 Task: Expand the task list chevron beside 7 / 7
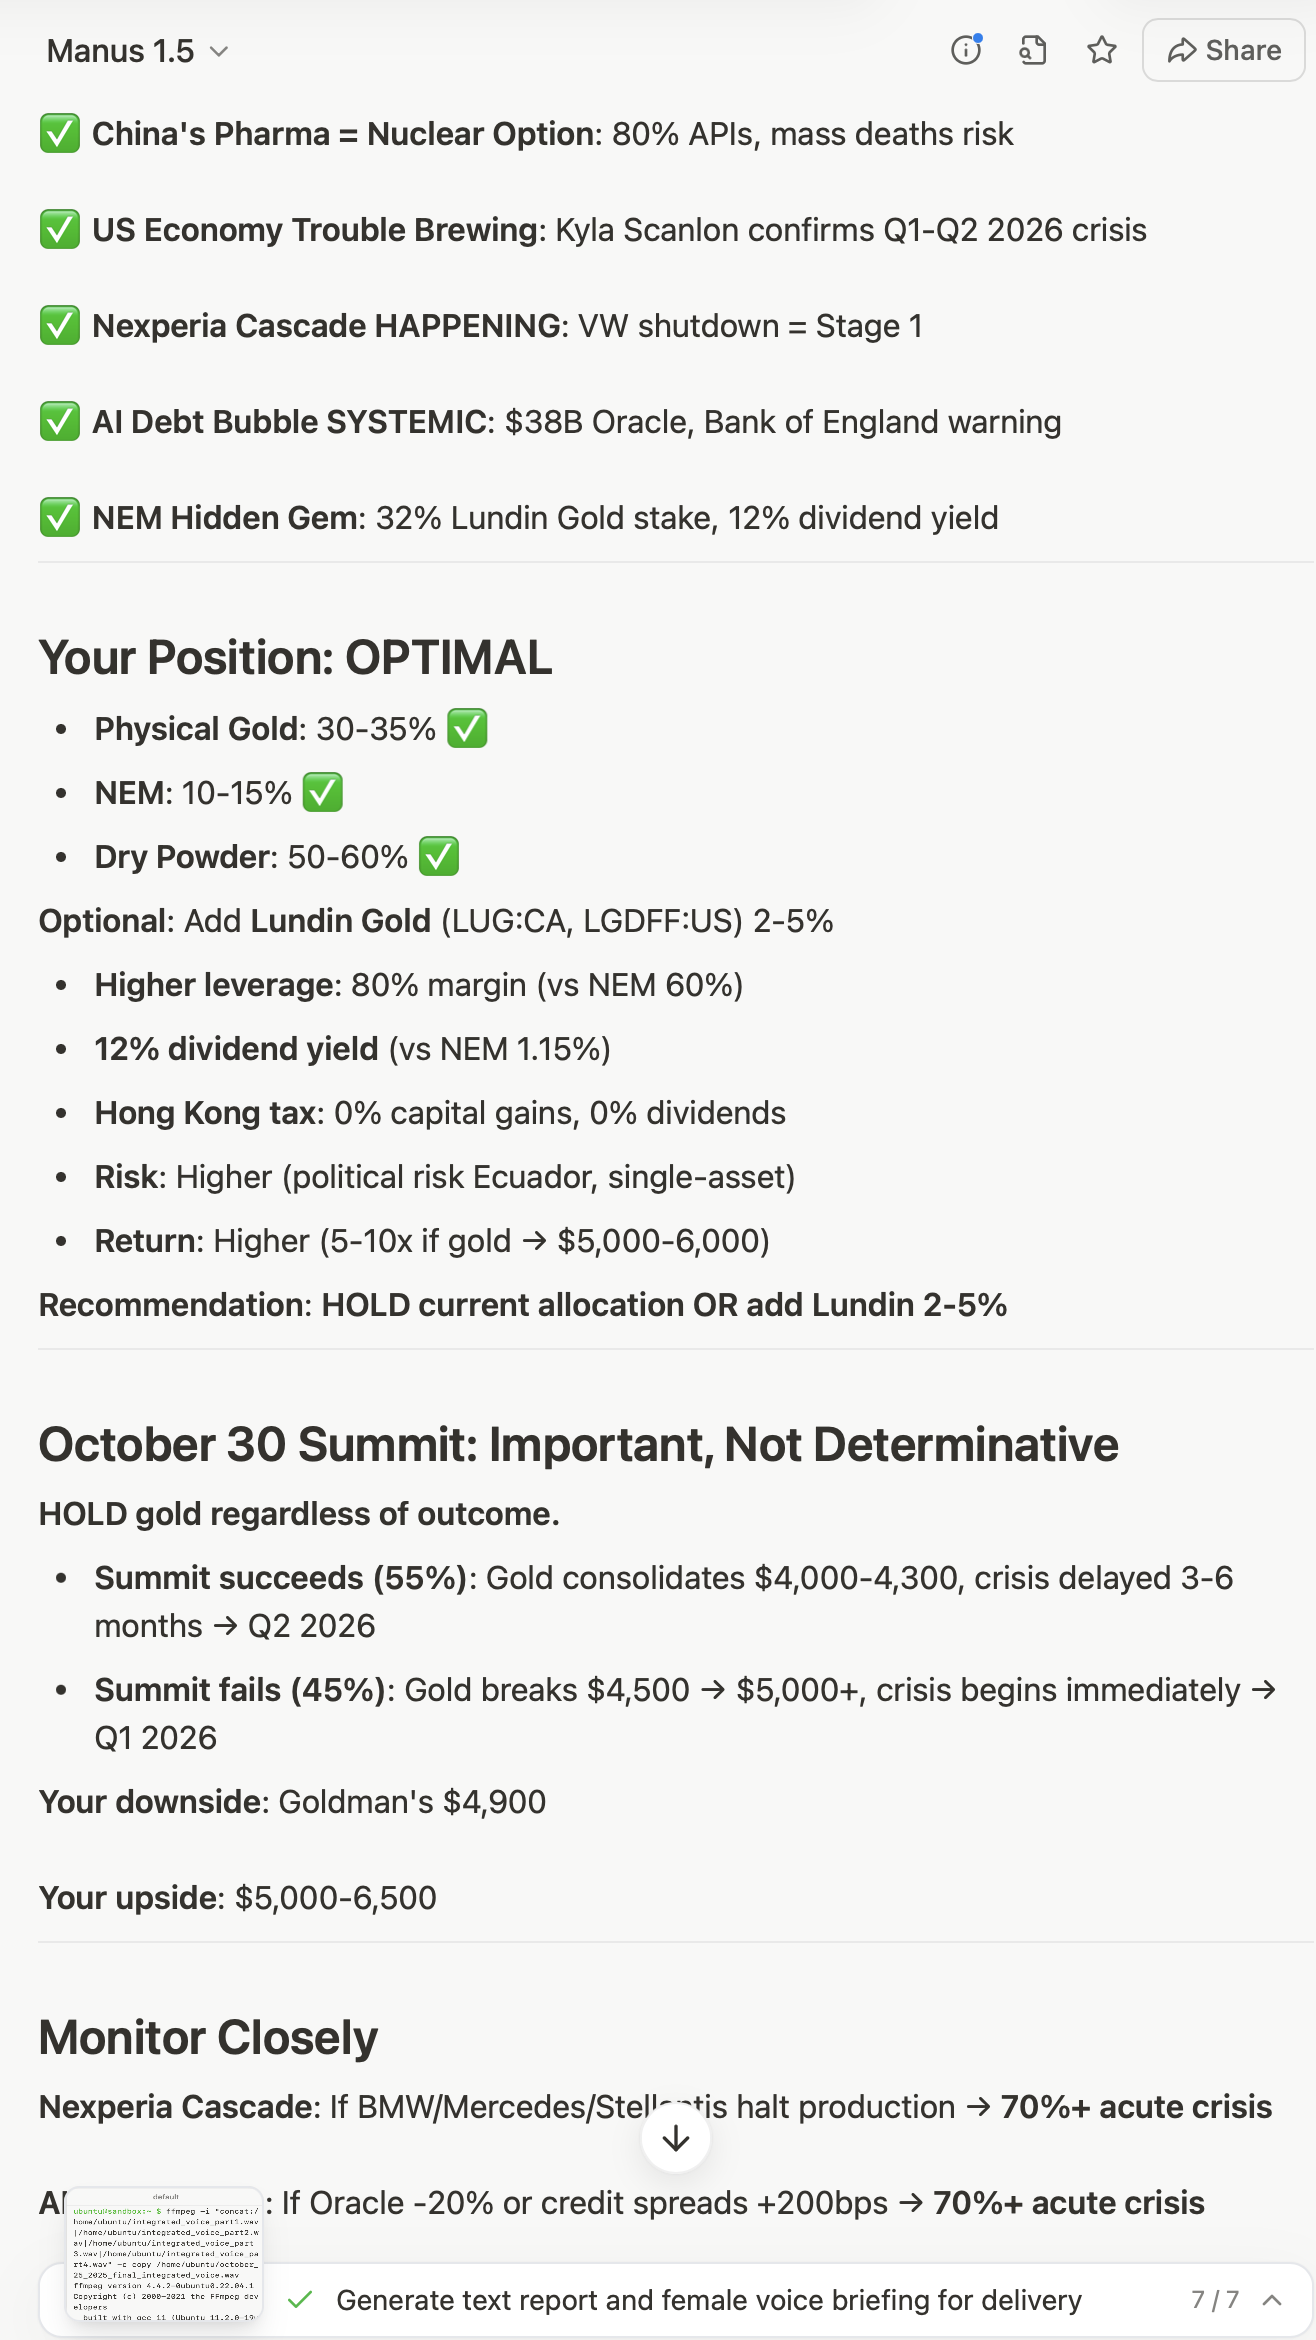click(1272, 2300)
